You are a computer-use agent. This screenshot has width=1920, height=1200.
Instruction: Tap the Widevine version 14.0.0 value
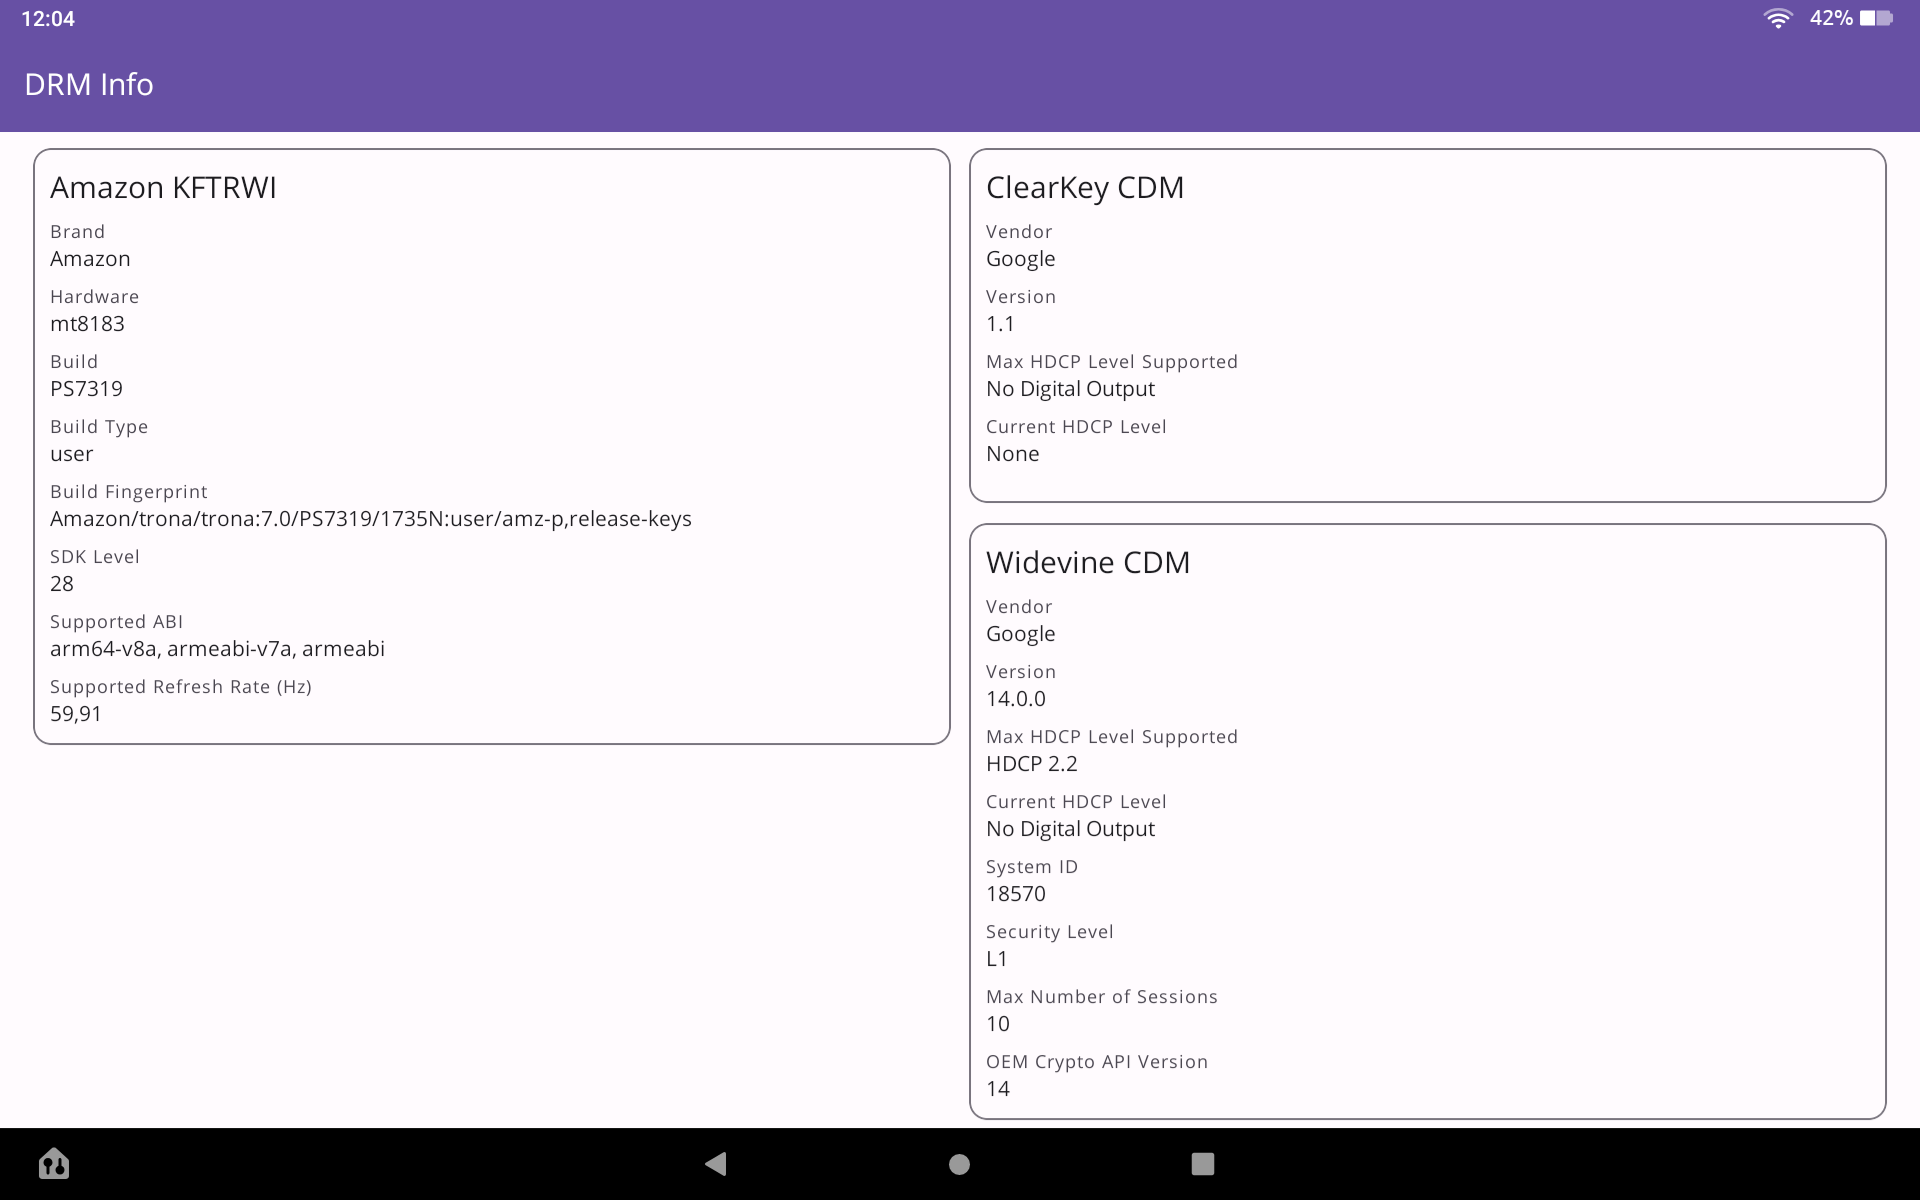point(1015,699)
